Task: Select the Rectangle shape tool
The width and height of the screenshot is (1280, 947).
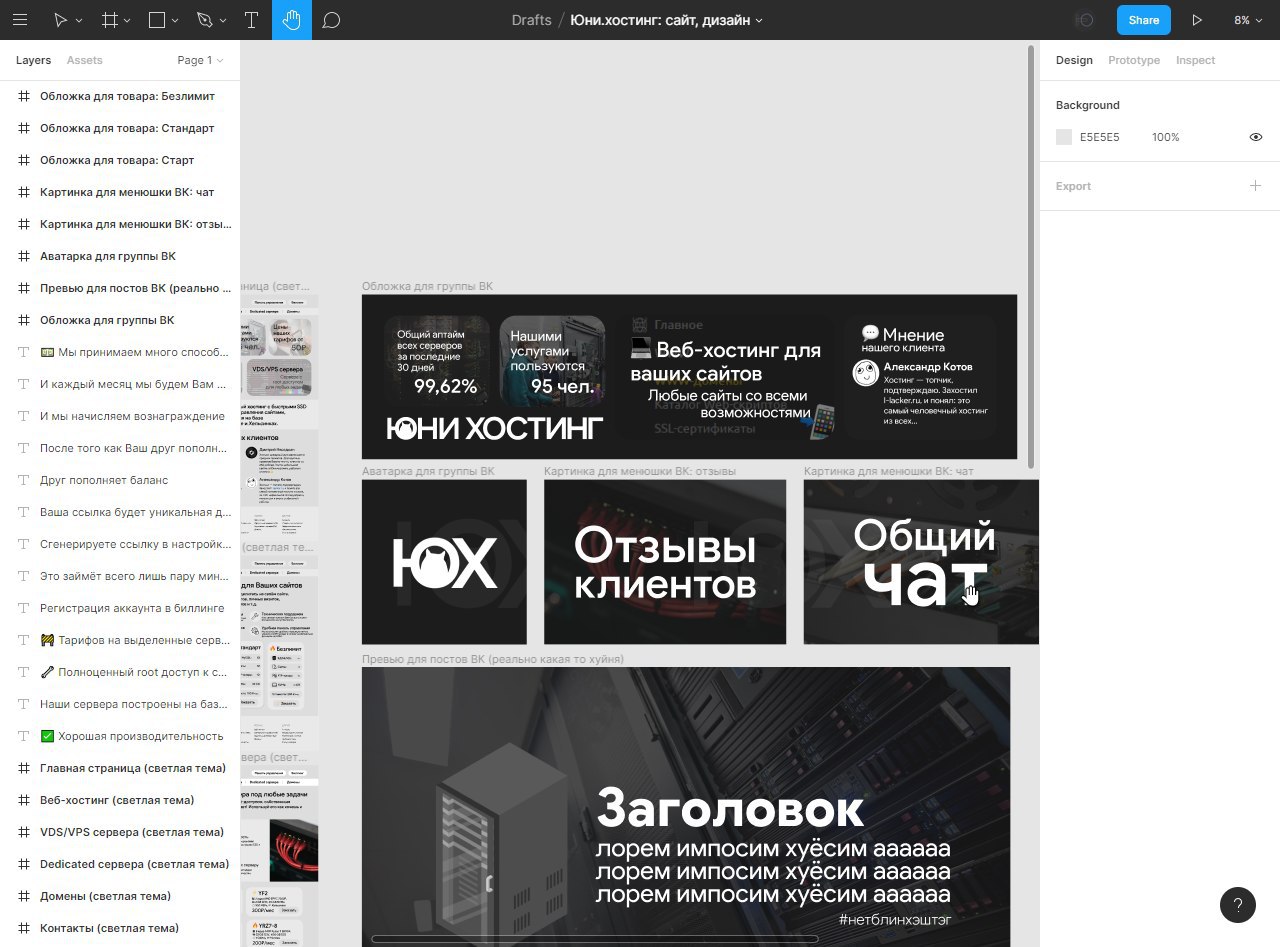Action: [x=157, y=20]
